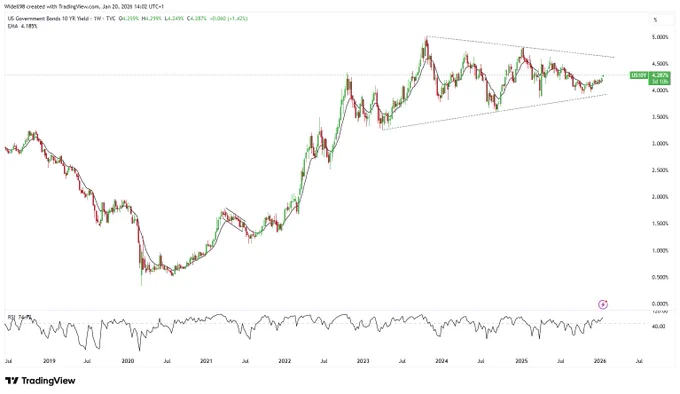The width and height of the screenshot is (680, 394).
Task: Click the closing price value C4.287%
Action: pyautogui.click(x=196, y=19)
